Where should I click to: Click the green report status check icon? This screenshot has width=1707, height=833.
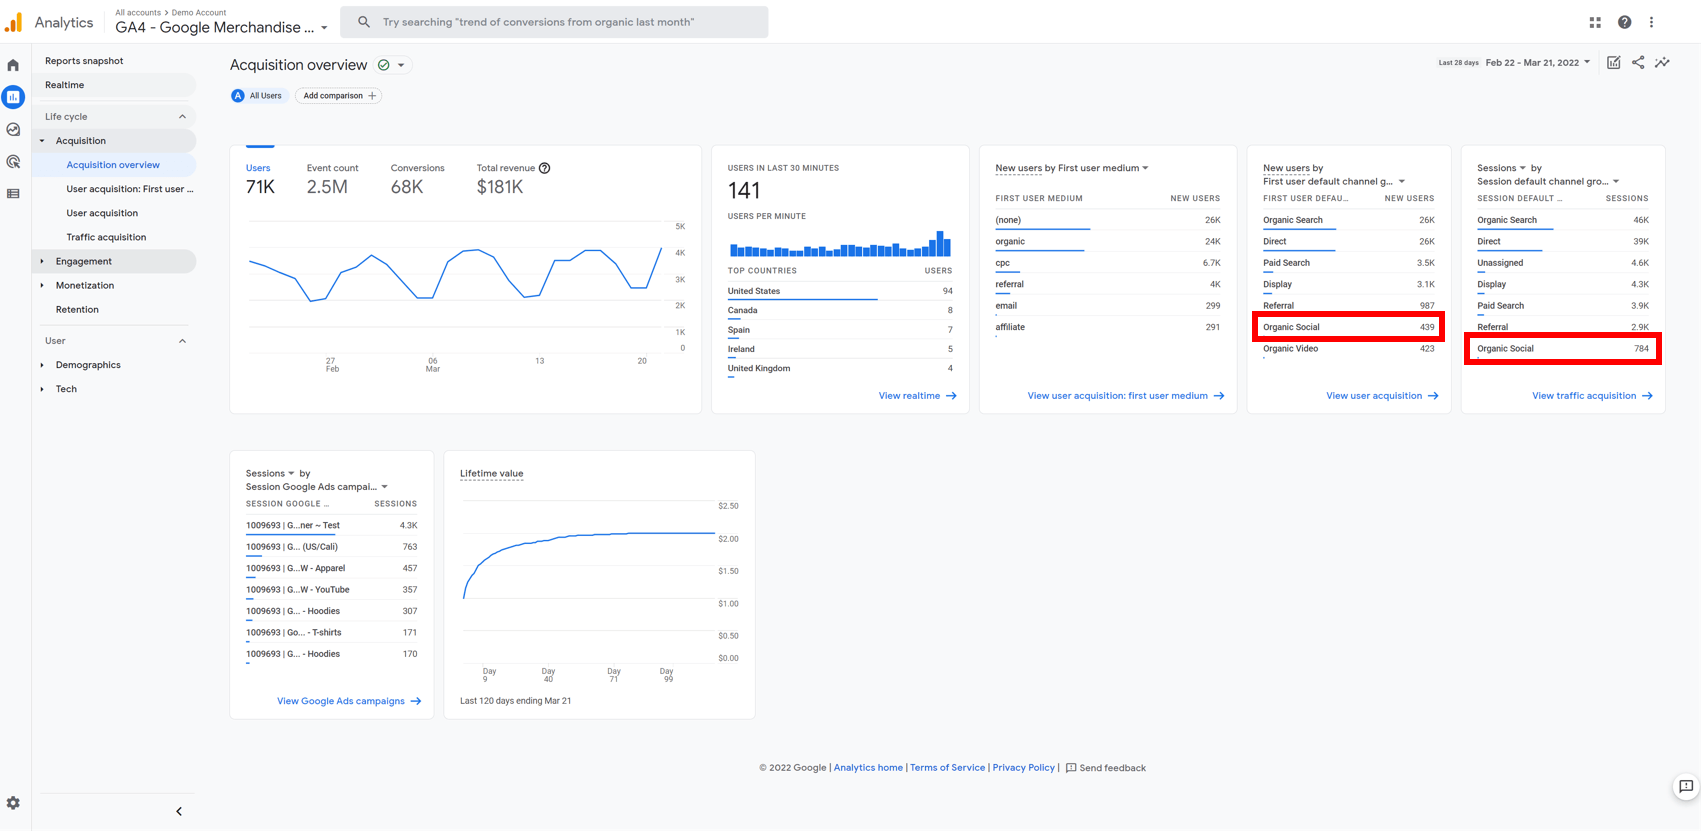[x=384, y=65]
